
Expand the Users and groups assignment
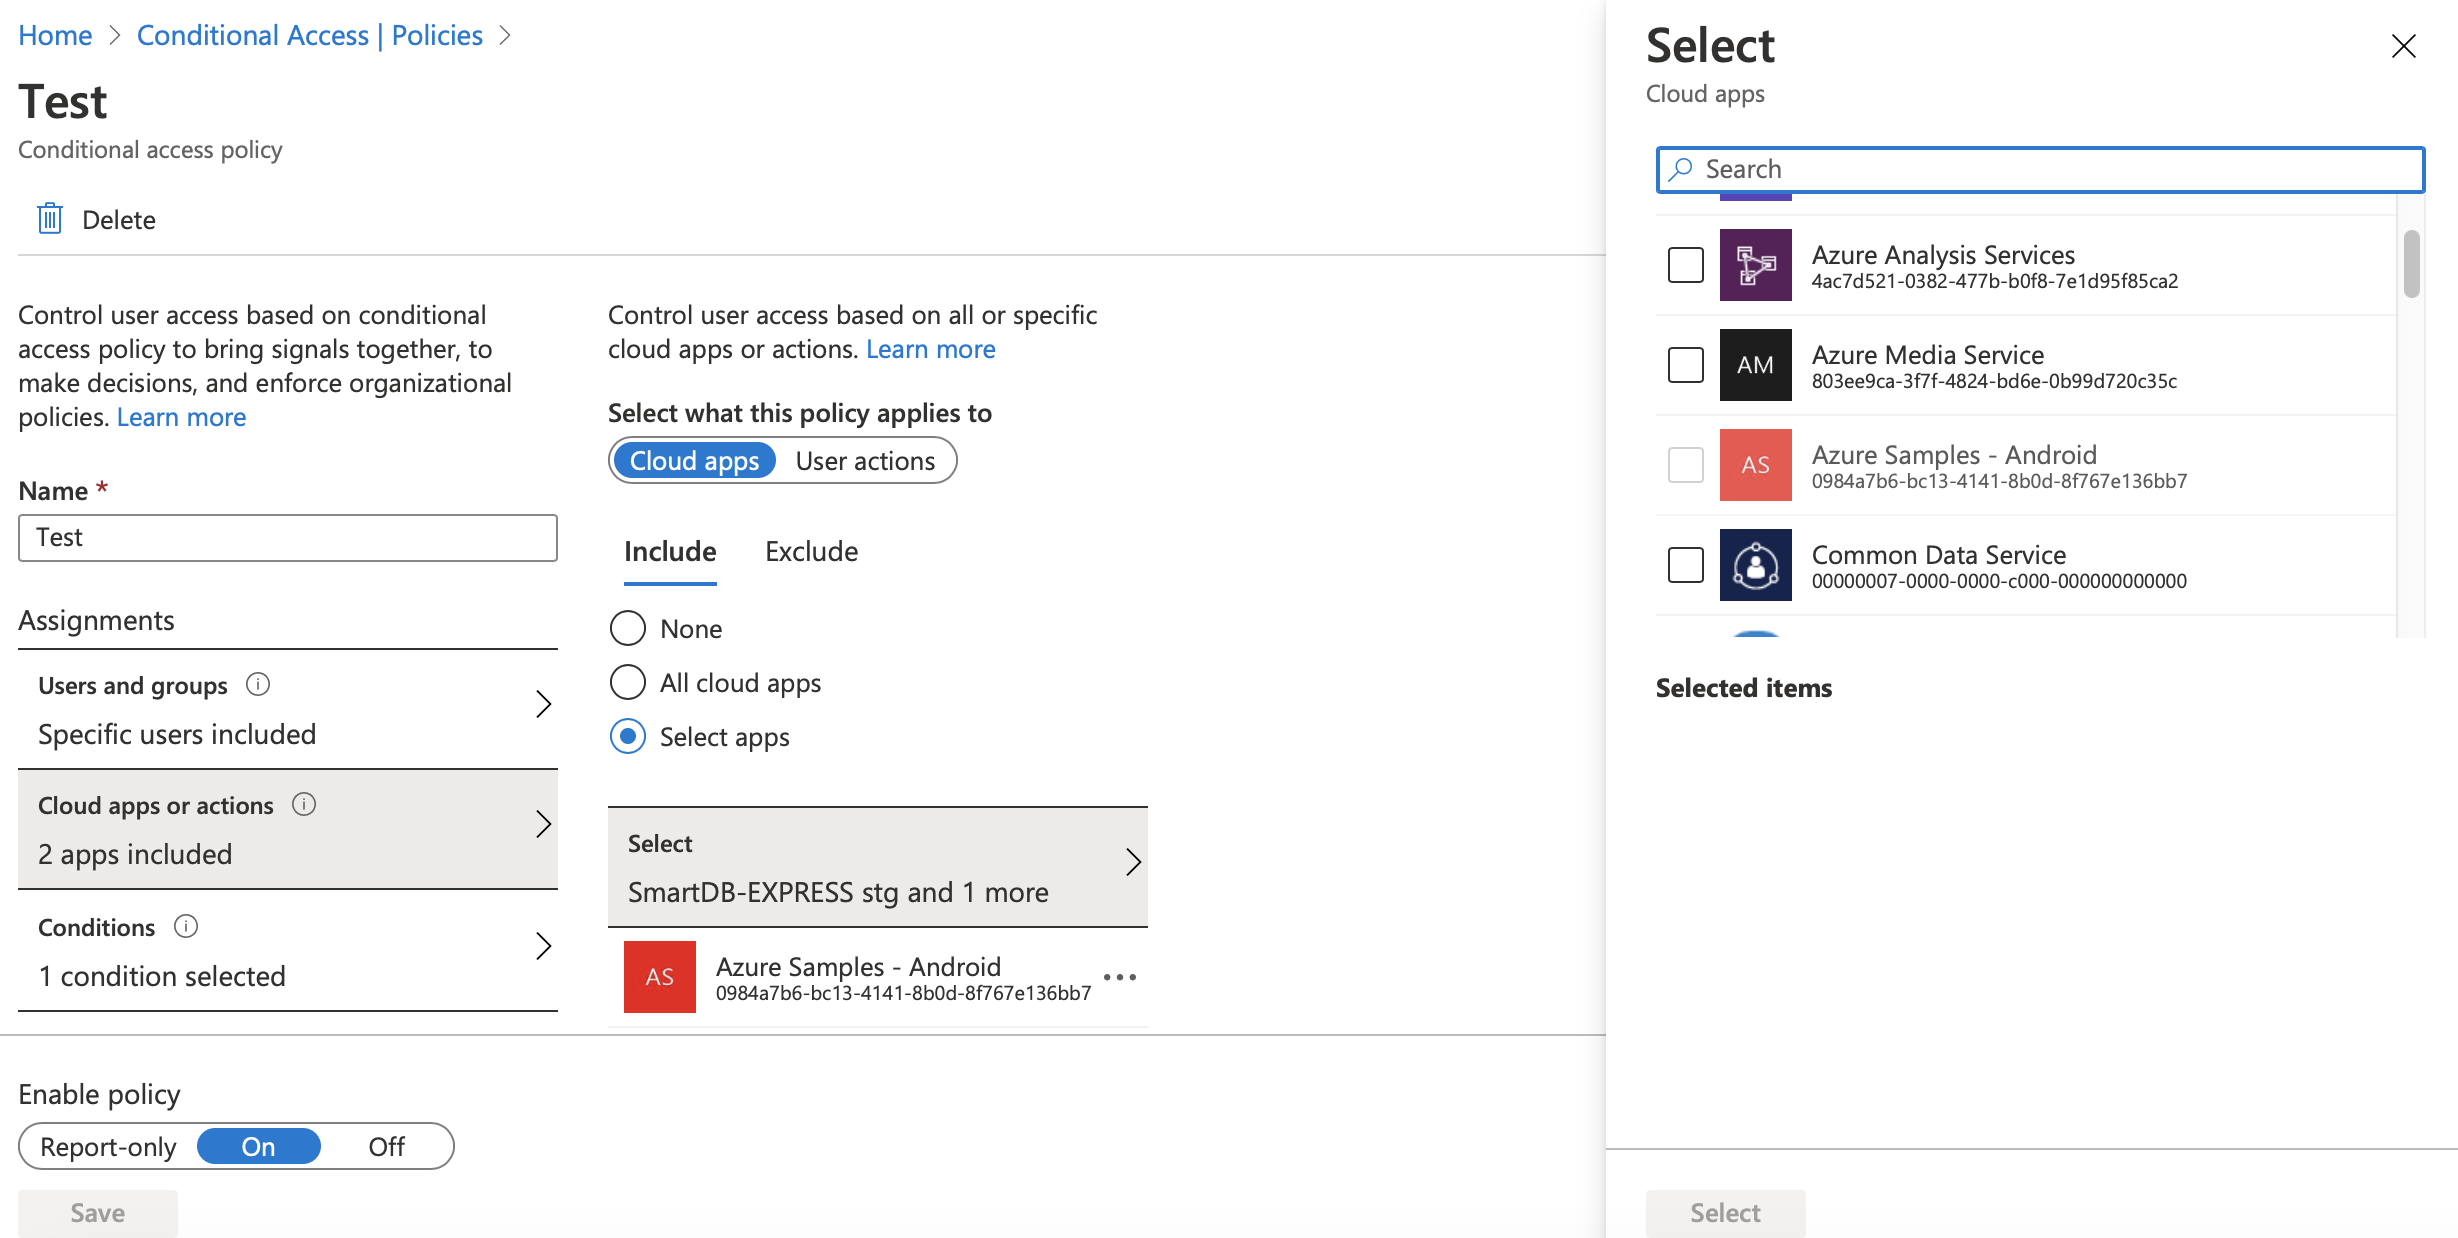coord(544,704)
